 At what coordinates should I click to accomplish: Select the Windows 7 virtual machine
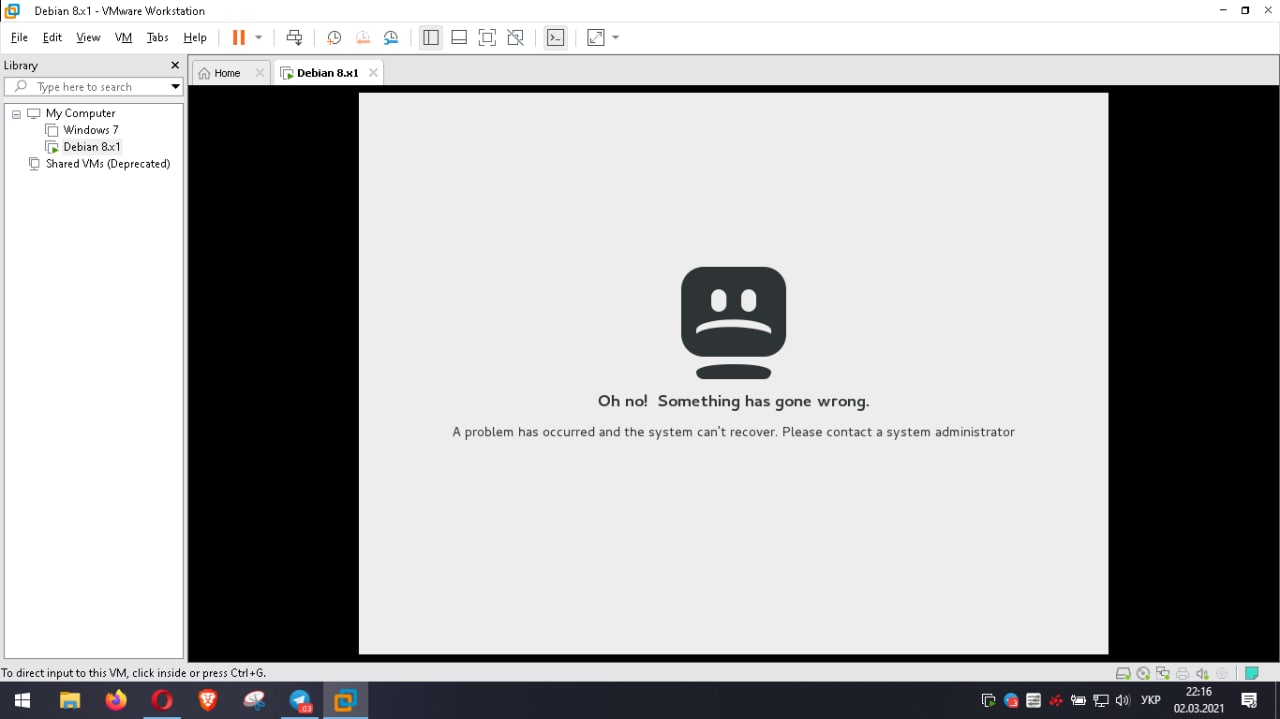click(x=90, y=130)
